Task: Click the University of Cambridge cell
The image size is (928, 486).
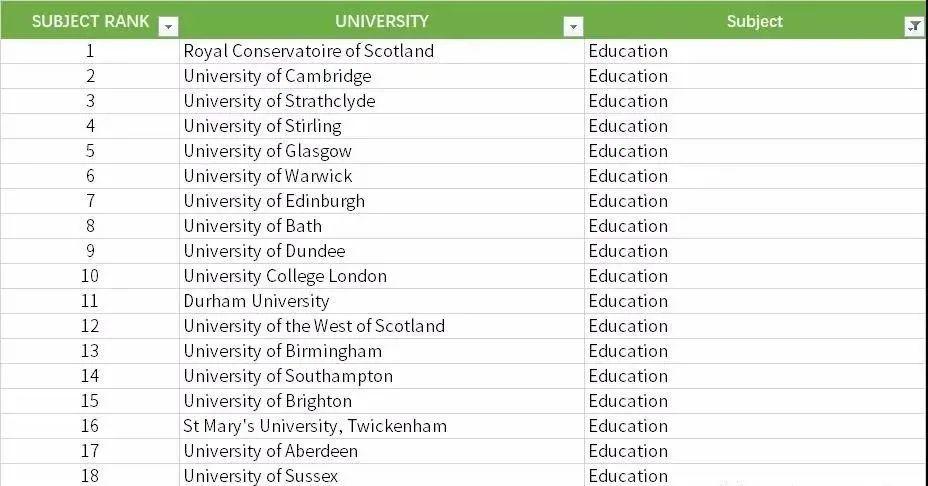Action: [x=382, y=76]
